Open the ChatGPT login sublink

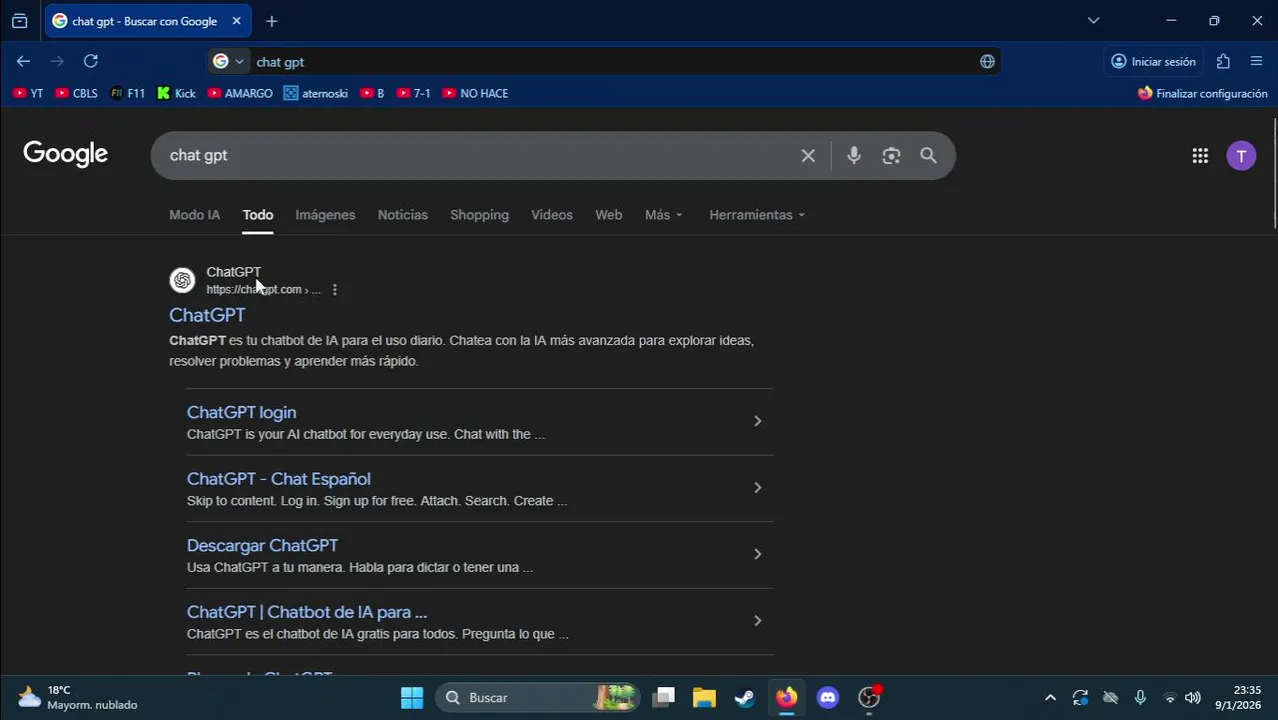click(241, 412)
